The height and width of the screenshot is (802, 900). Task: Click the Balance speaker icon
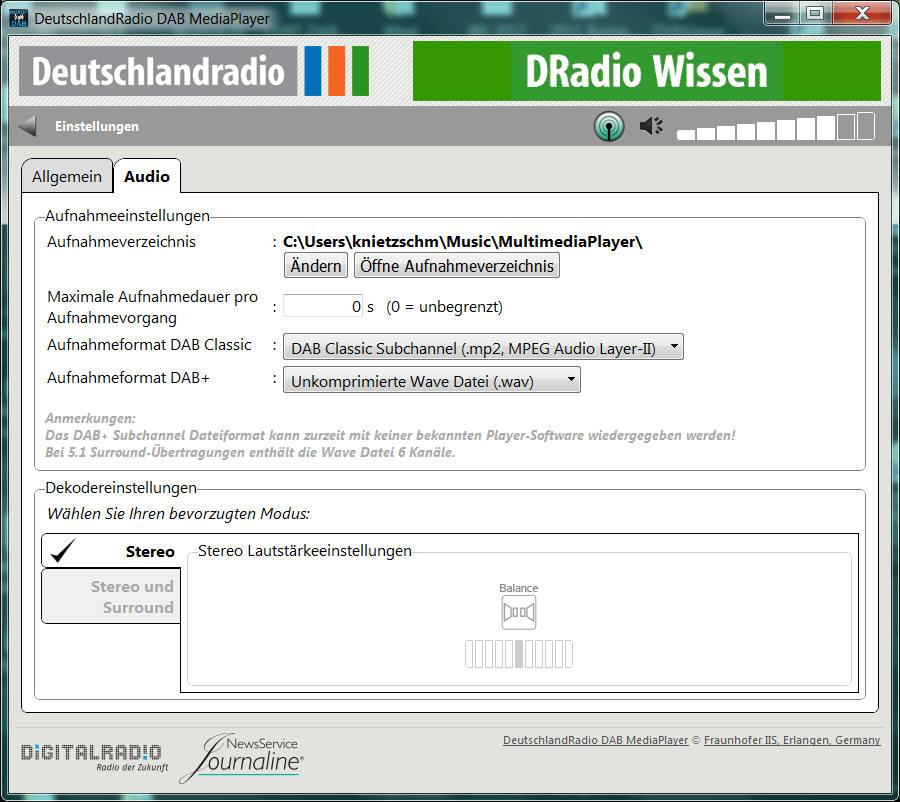[x=519, y=613]
